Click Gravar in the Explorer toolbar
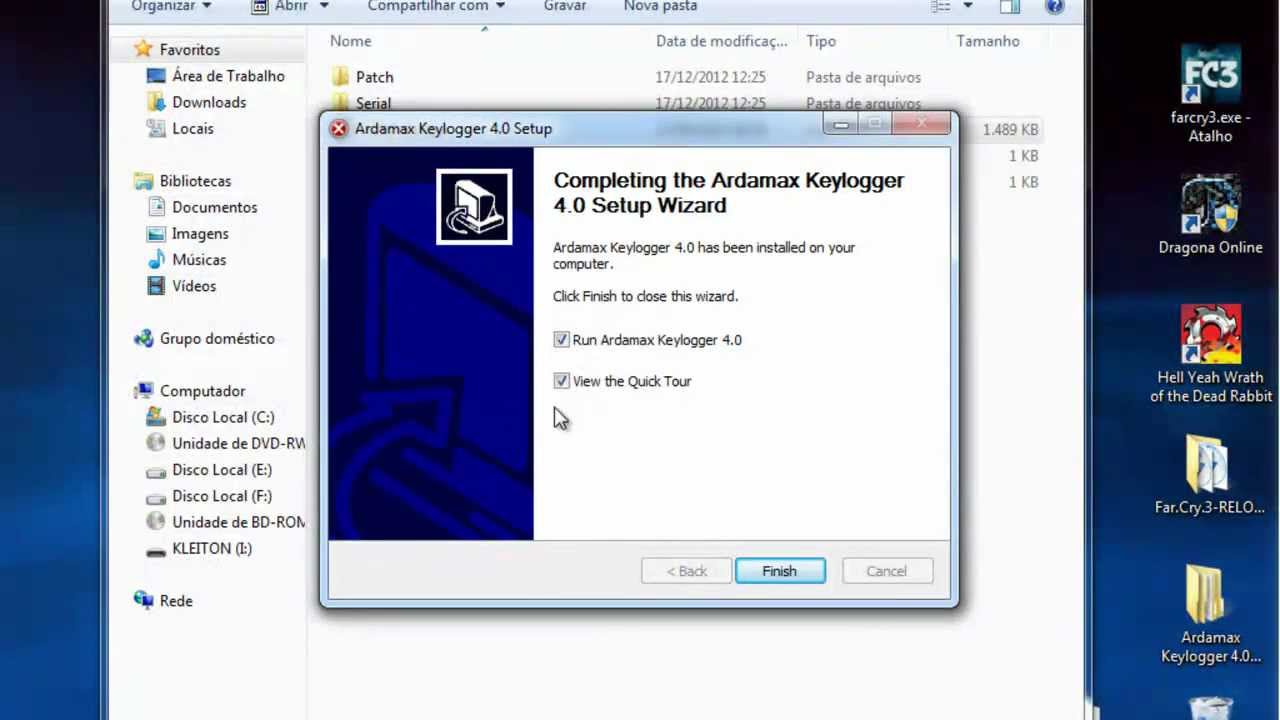Viewport: 1280px width, 720px height. 565,6
